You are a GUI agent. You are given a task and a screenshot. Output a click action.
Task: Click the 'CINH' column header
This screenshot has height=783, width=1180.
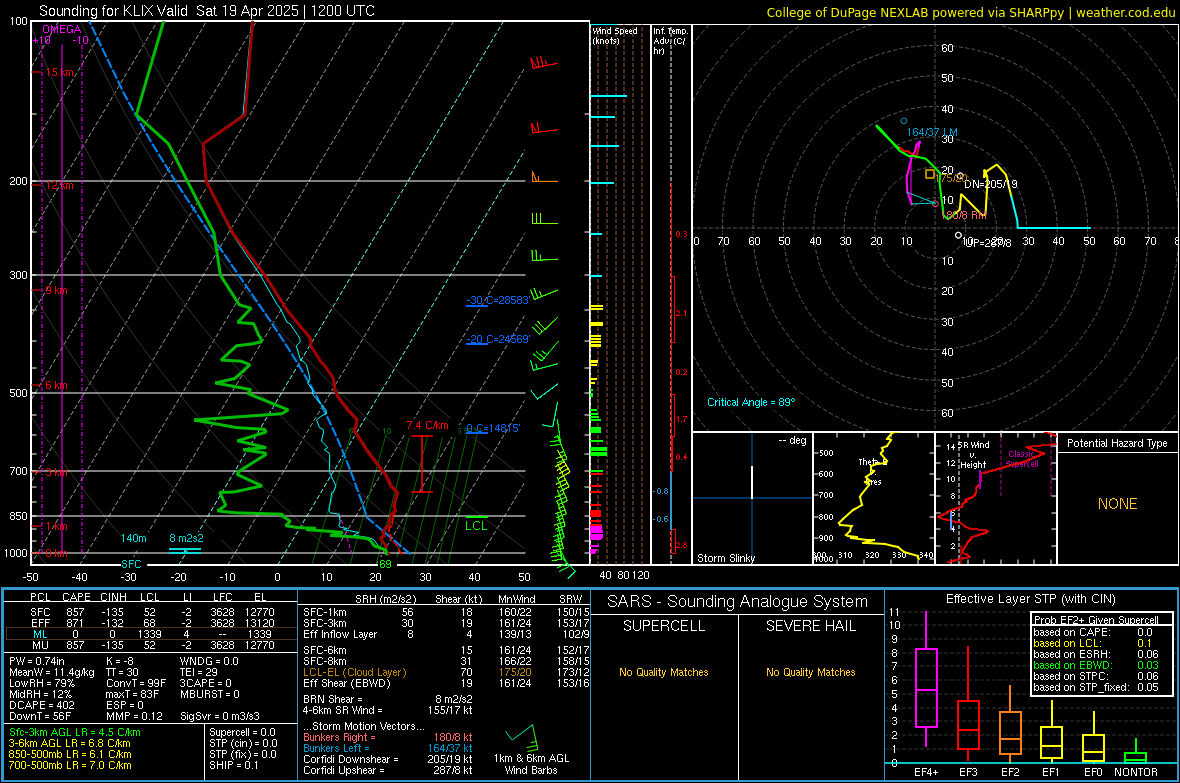click(x=113, y=597)
